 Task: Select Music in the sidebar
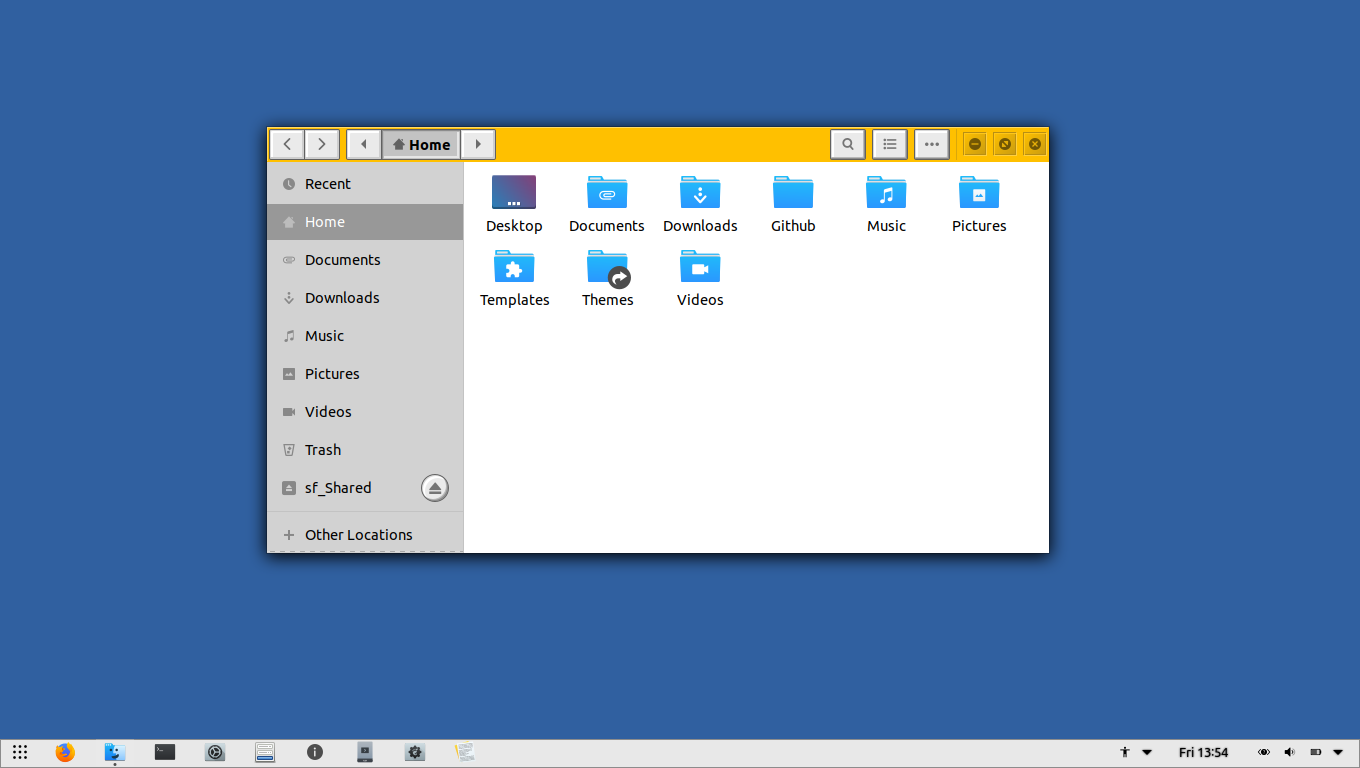tap(365, 336)
